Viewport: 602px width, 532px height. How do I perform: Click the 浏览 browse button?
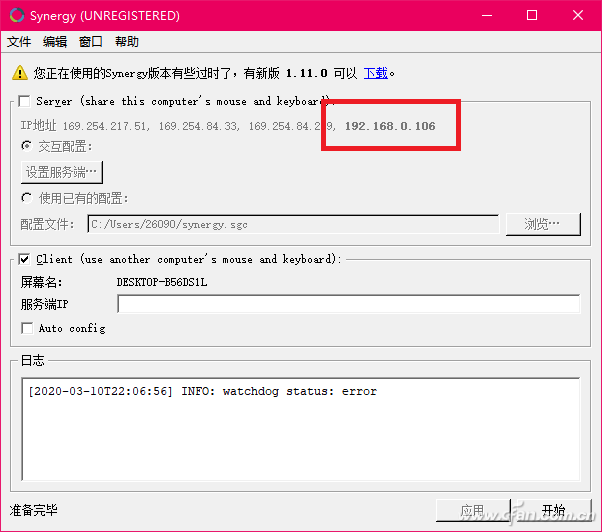point(543,224)
